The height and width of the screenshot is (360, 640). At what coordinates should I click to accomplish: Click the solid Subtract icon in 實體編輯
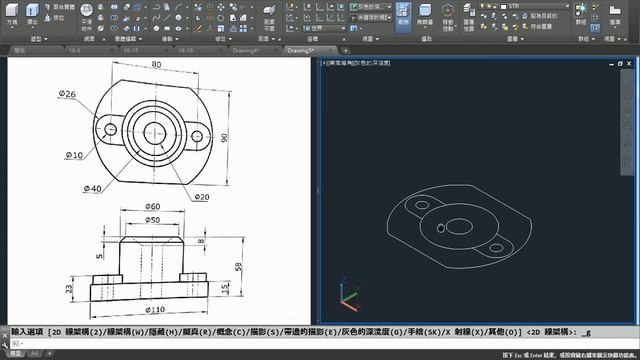tap(114, 18)
